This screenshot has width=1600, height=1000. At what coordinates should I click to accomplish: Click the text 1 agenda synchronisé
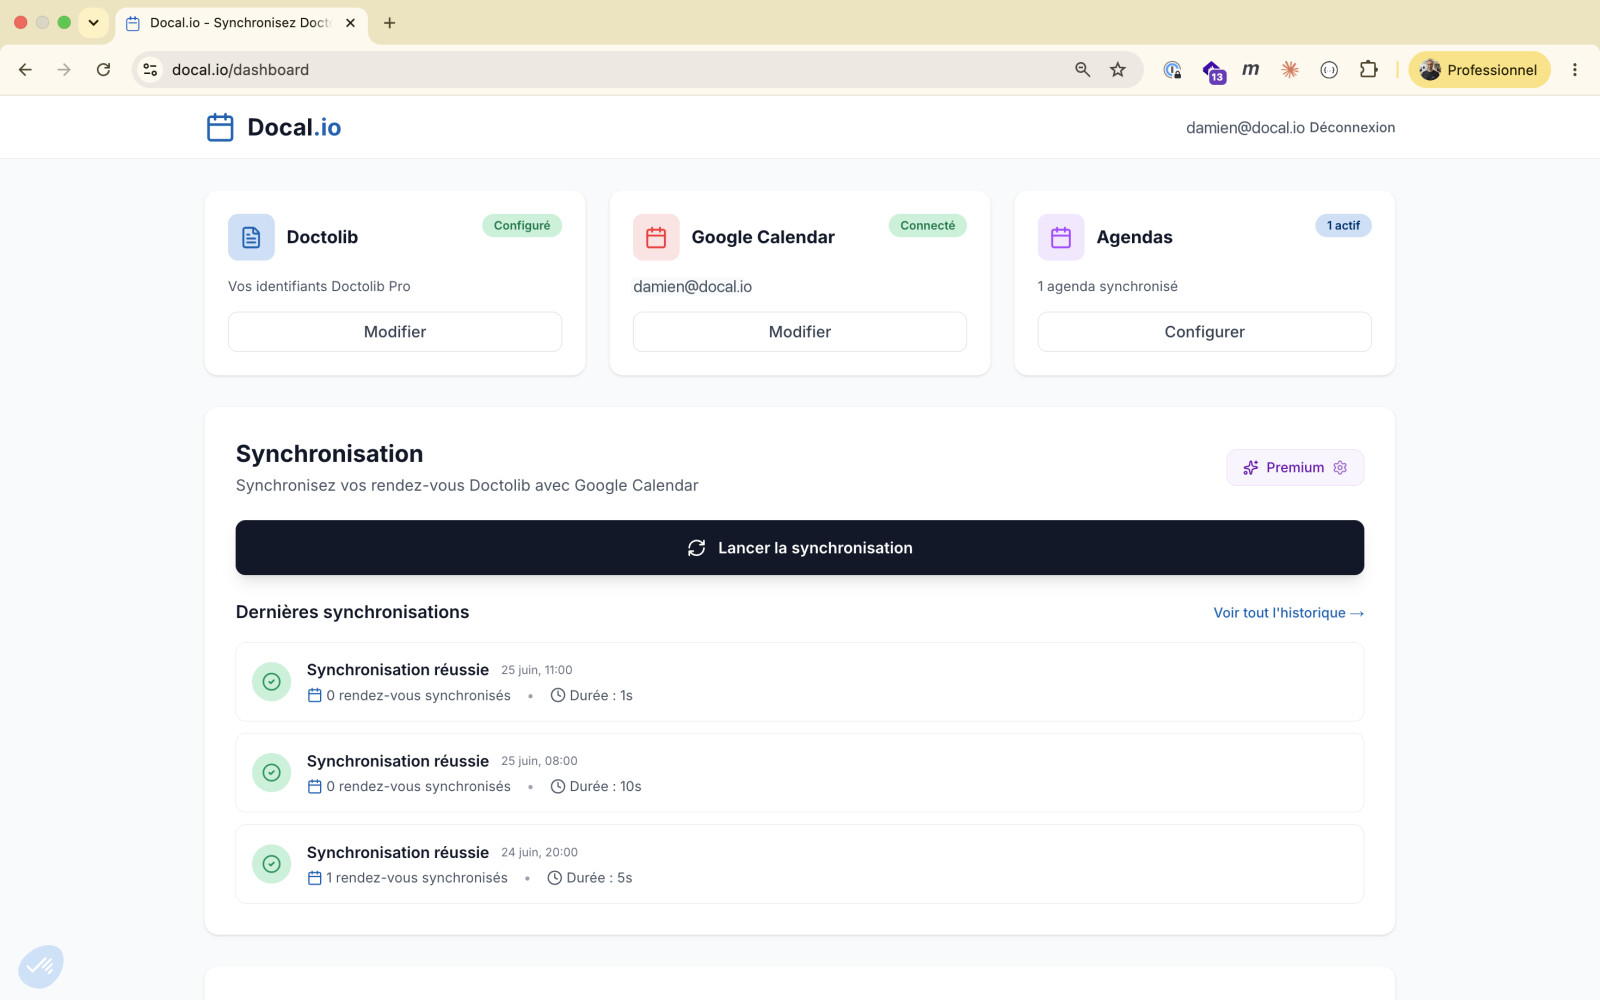tap(1108, 286)
